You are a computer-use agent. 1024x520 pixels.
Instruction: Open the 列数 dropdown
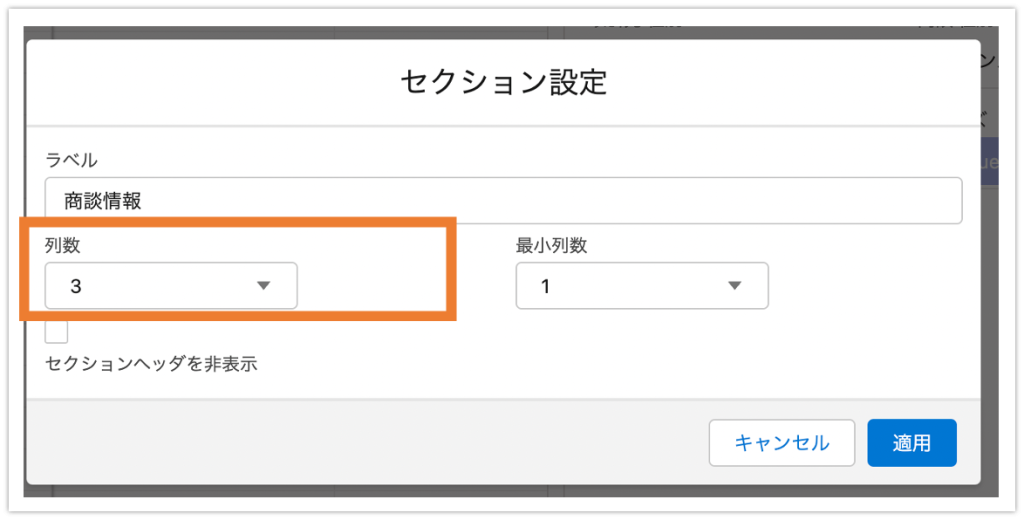[x=171, y=285]
